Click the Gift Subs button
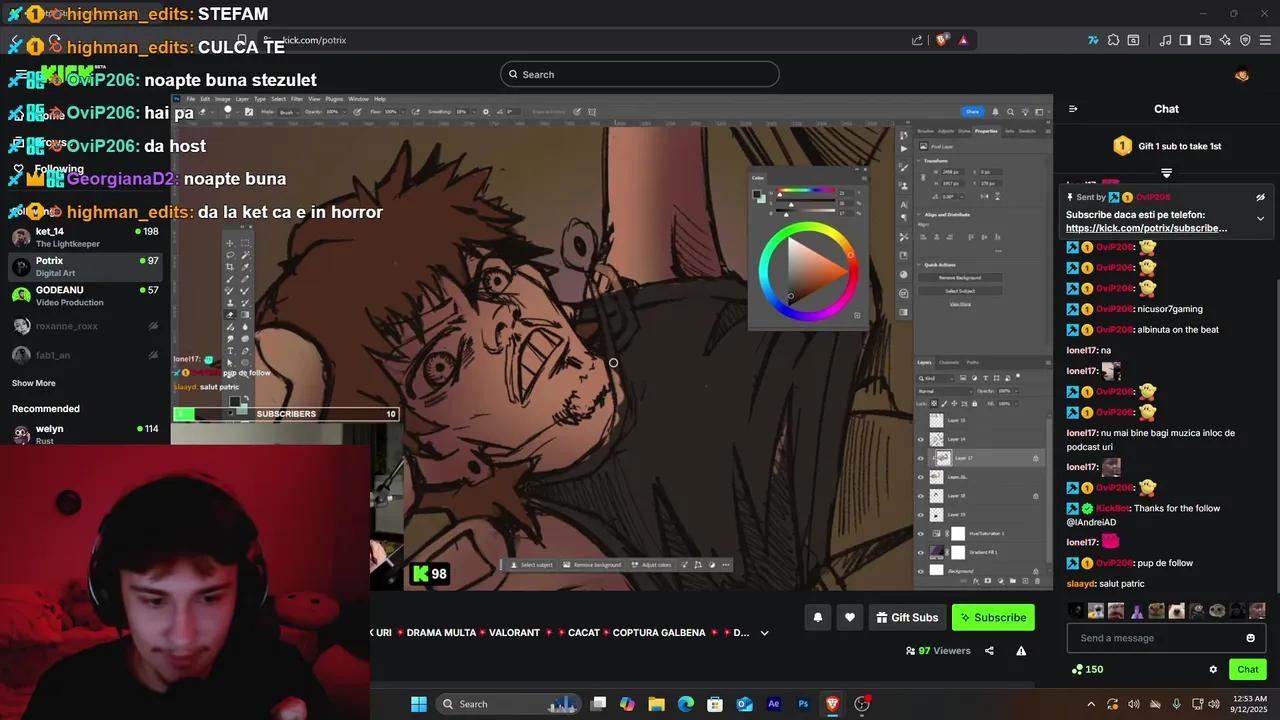 click(907, 617)
